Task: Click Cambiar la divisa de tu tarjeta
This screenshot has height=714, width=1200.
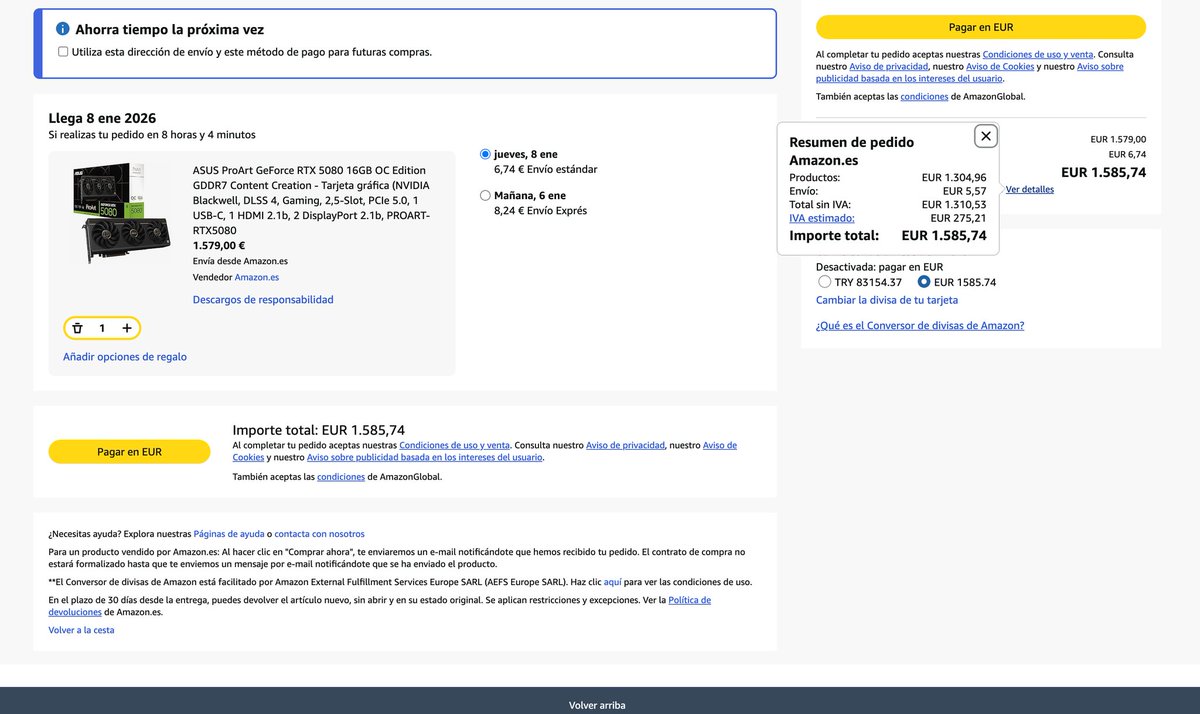Action: click(x=887, y=300)
